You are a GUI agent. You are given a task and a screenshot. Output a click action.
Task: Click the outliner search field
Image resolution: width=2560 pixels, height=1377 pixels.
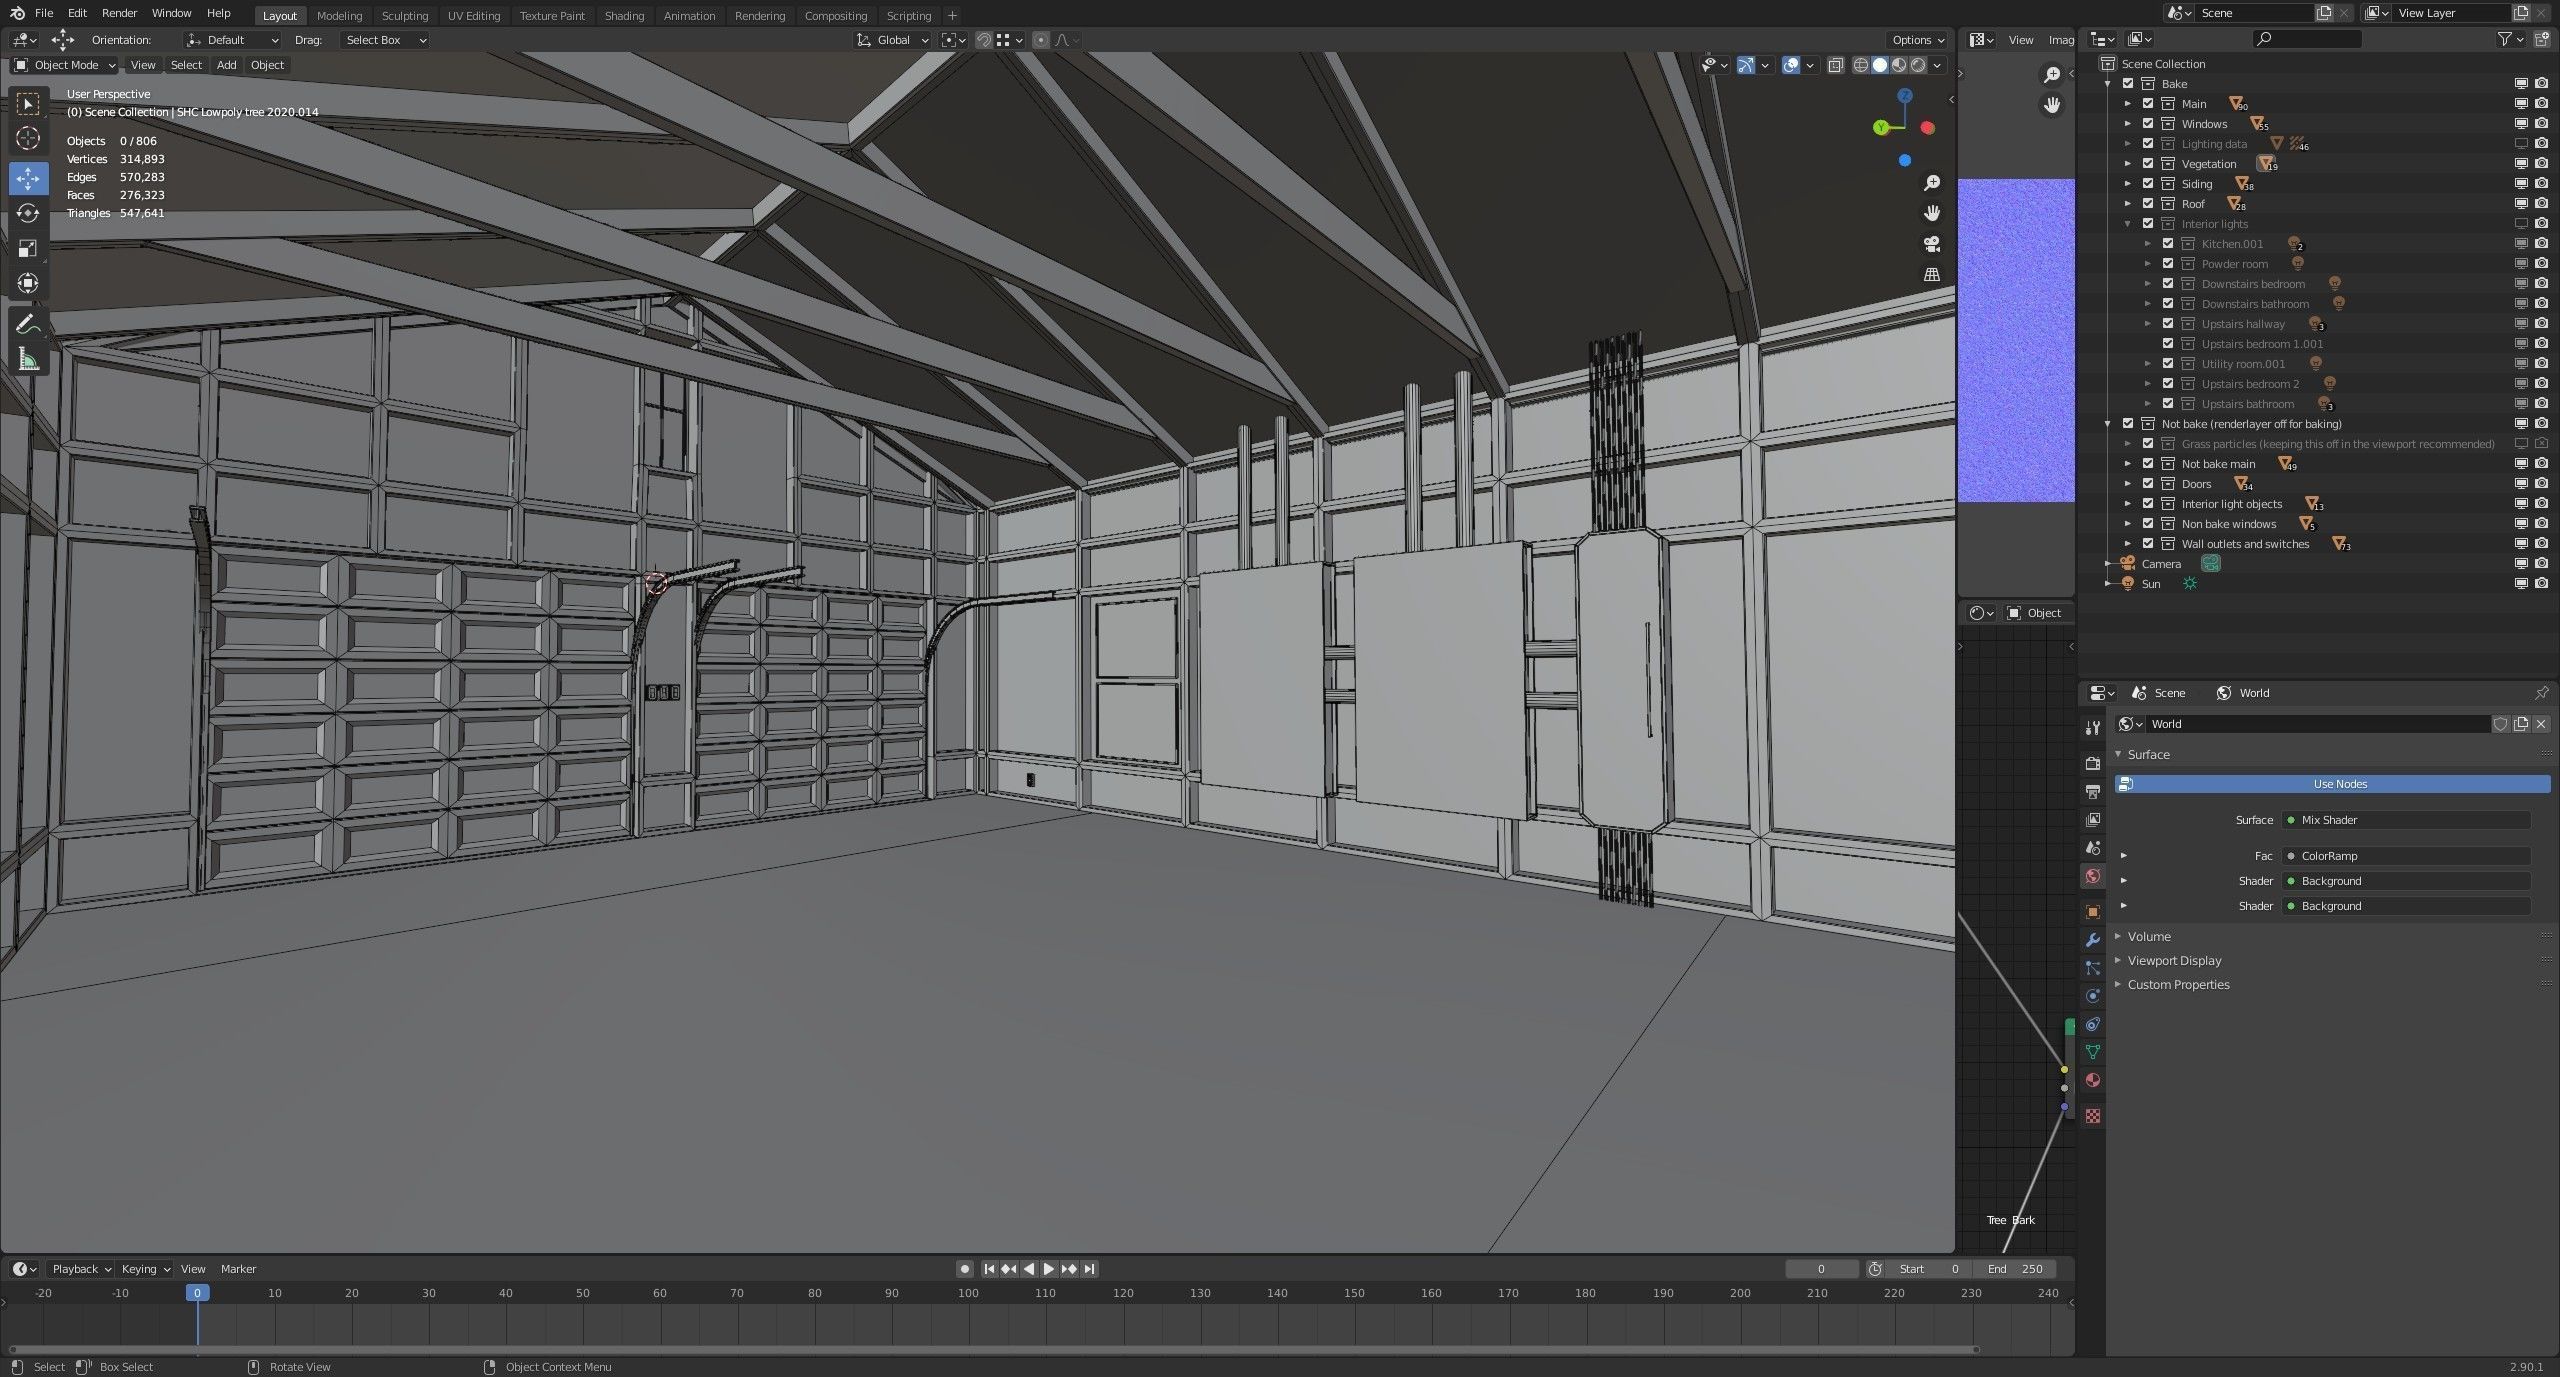(x=2307, y=39)
